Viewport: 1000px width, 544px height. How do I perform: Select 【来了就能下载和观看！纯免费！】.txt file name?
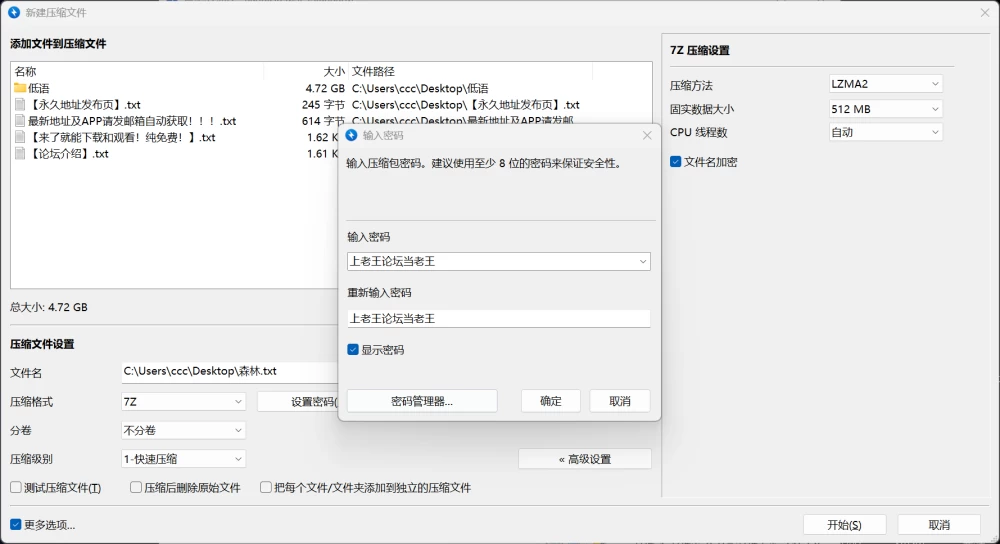click(x=122, y=137)
